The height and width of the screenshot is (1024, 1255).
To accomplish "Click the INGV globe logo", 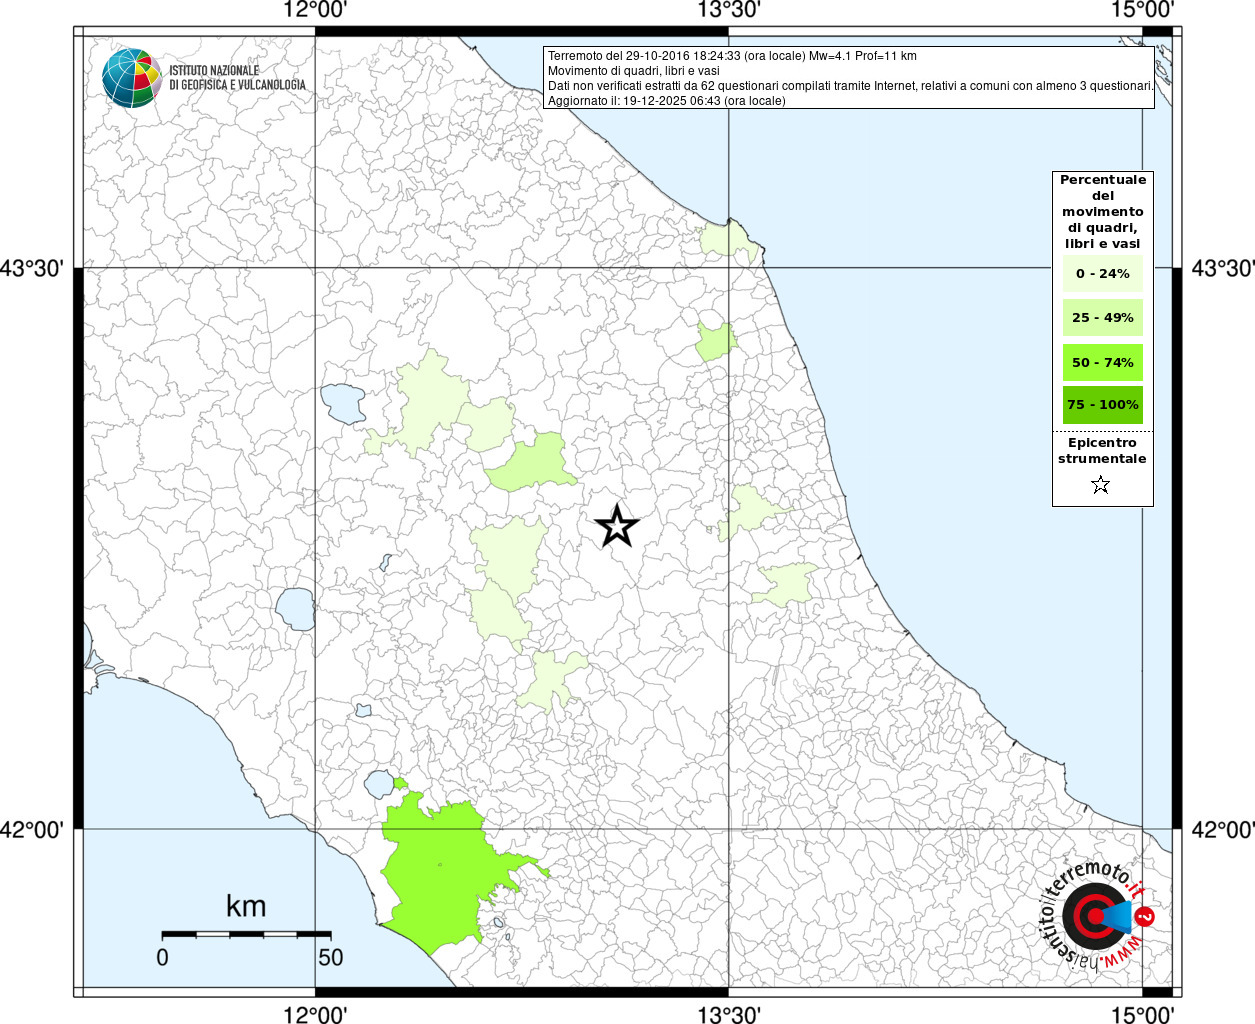I will coord(131,78).
